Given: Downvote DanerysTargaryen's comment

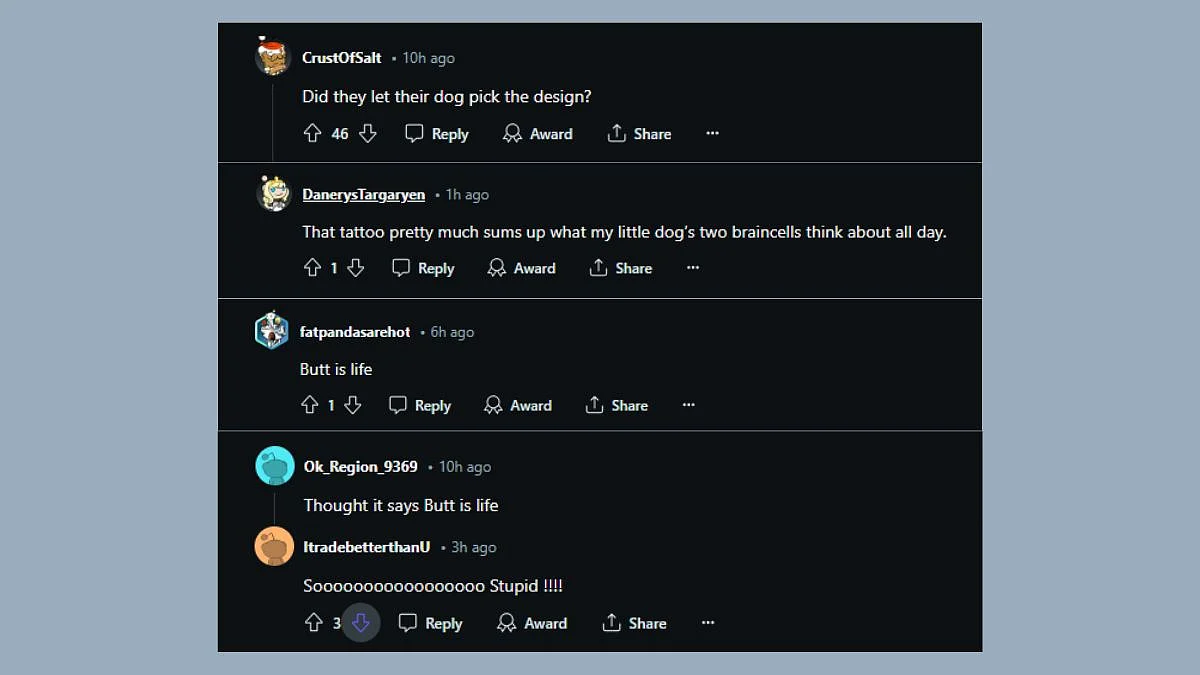Looking at the screenshot, I should click(355, 268).
